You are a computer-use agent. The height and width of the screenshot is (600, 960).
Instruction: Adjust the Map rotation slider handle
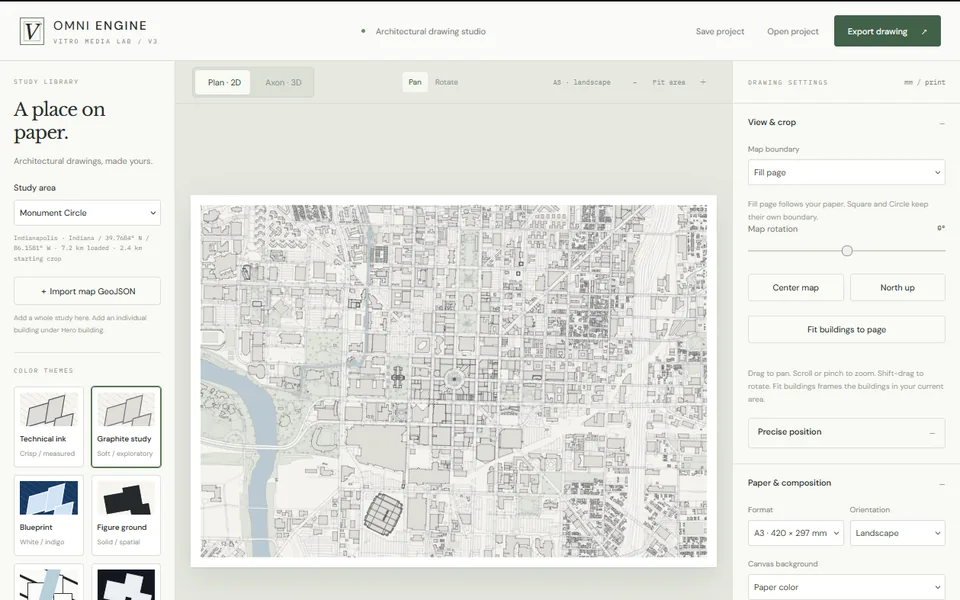pos(847,250)
